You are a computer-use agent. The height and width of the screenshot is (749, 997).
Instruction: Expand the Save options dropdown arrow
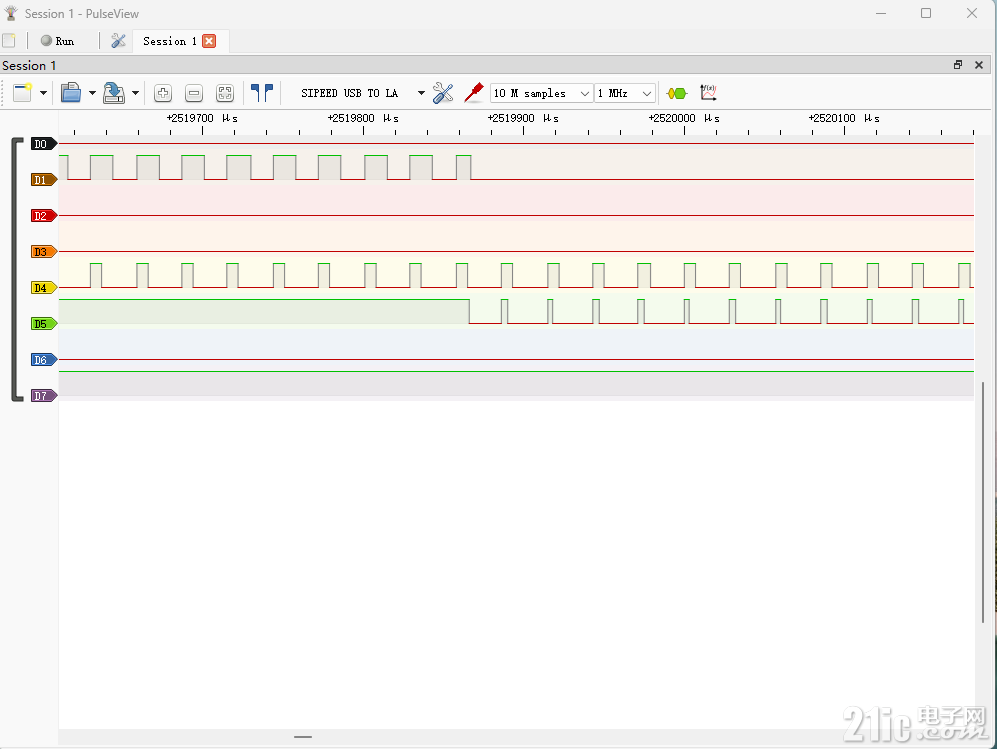click(x=135, y=93)
